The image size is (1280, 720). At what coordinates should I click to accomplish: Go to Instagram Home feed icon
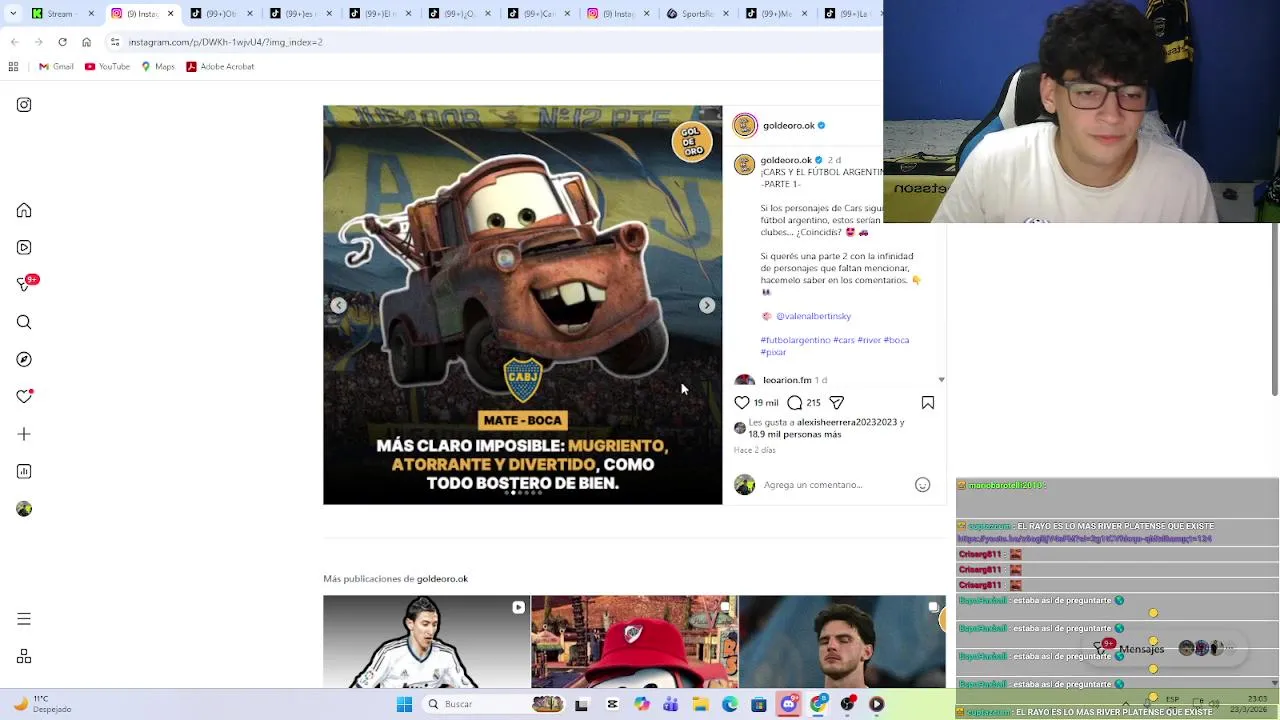24,211
